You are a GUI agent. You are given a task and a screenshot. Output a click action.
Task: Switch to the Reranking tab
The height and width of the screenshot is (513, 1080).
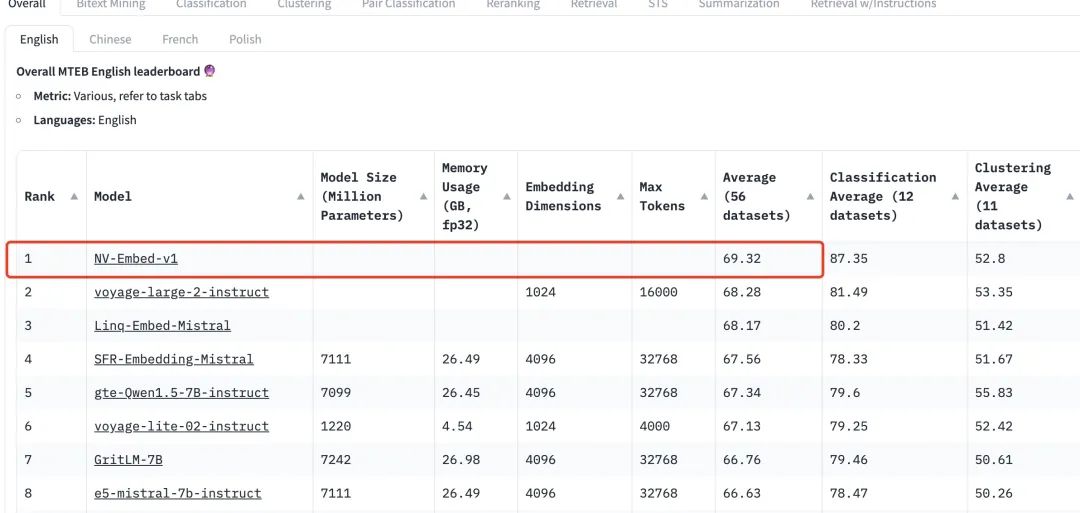pos(512,4)
